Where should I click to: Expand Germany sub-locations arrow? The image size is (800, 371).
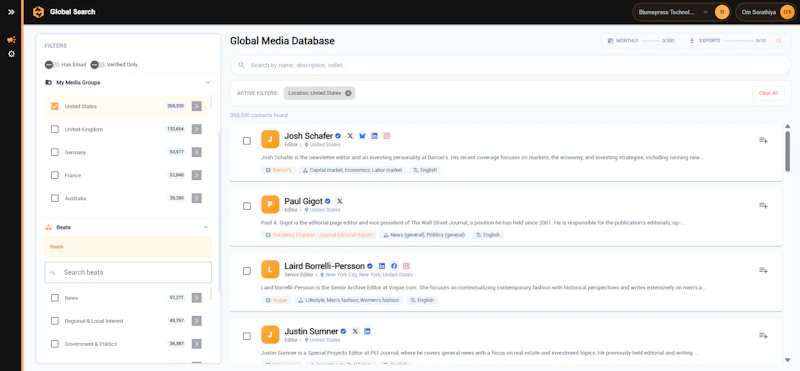point(196,152)
